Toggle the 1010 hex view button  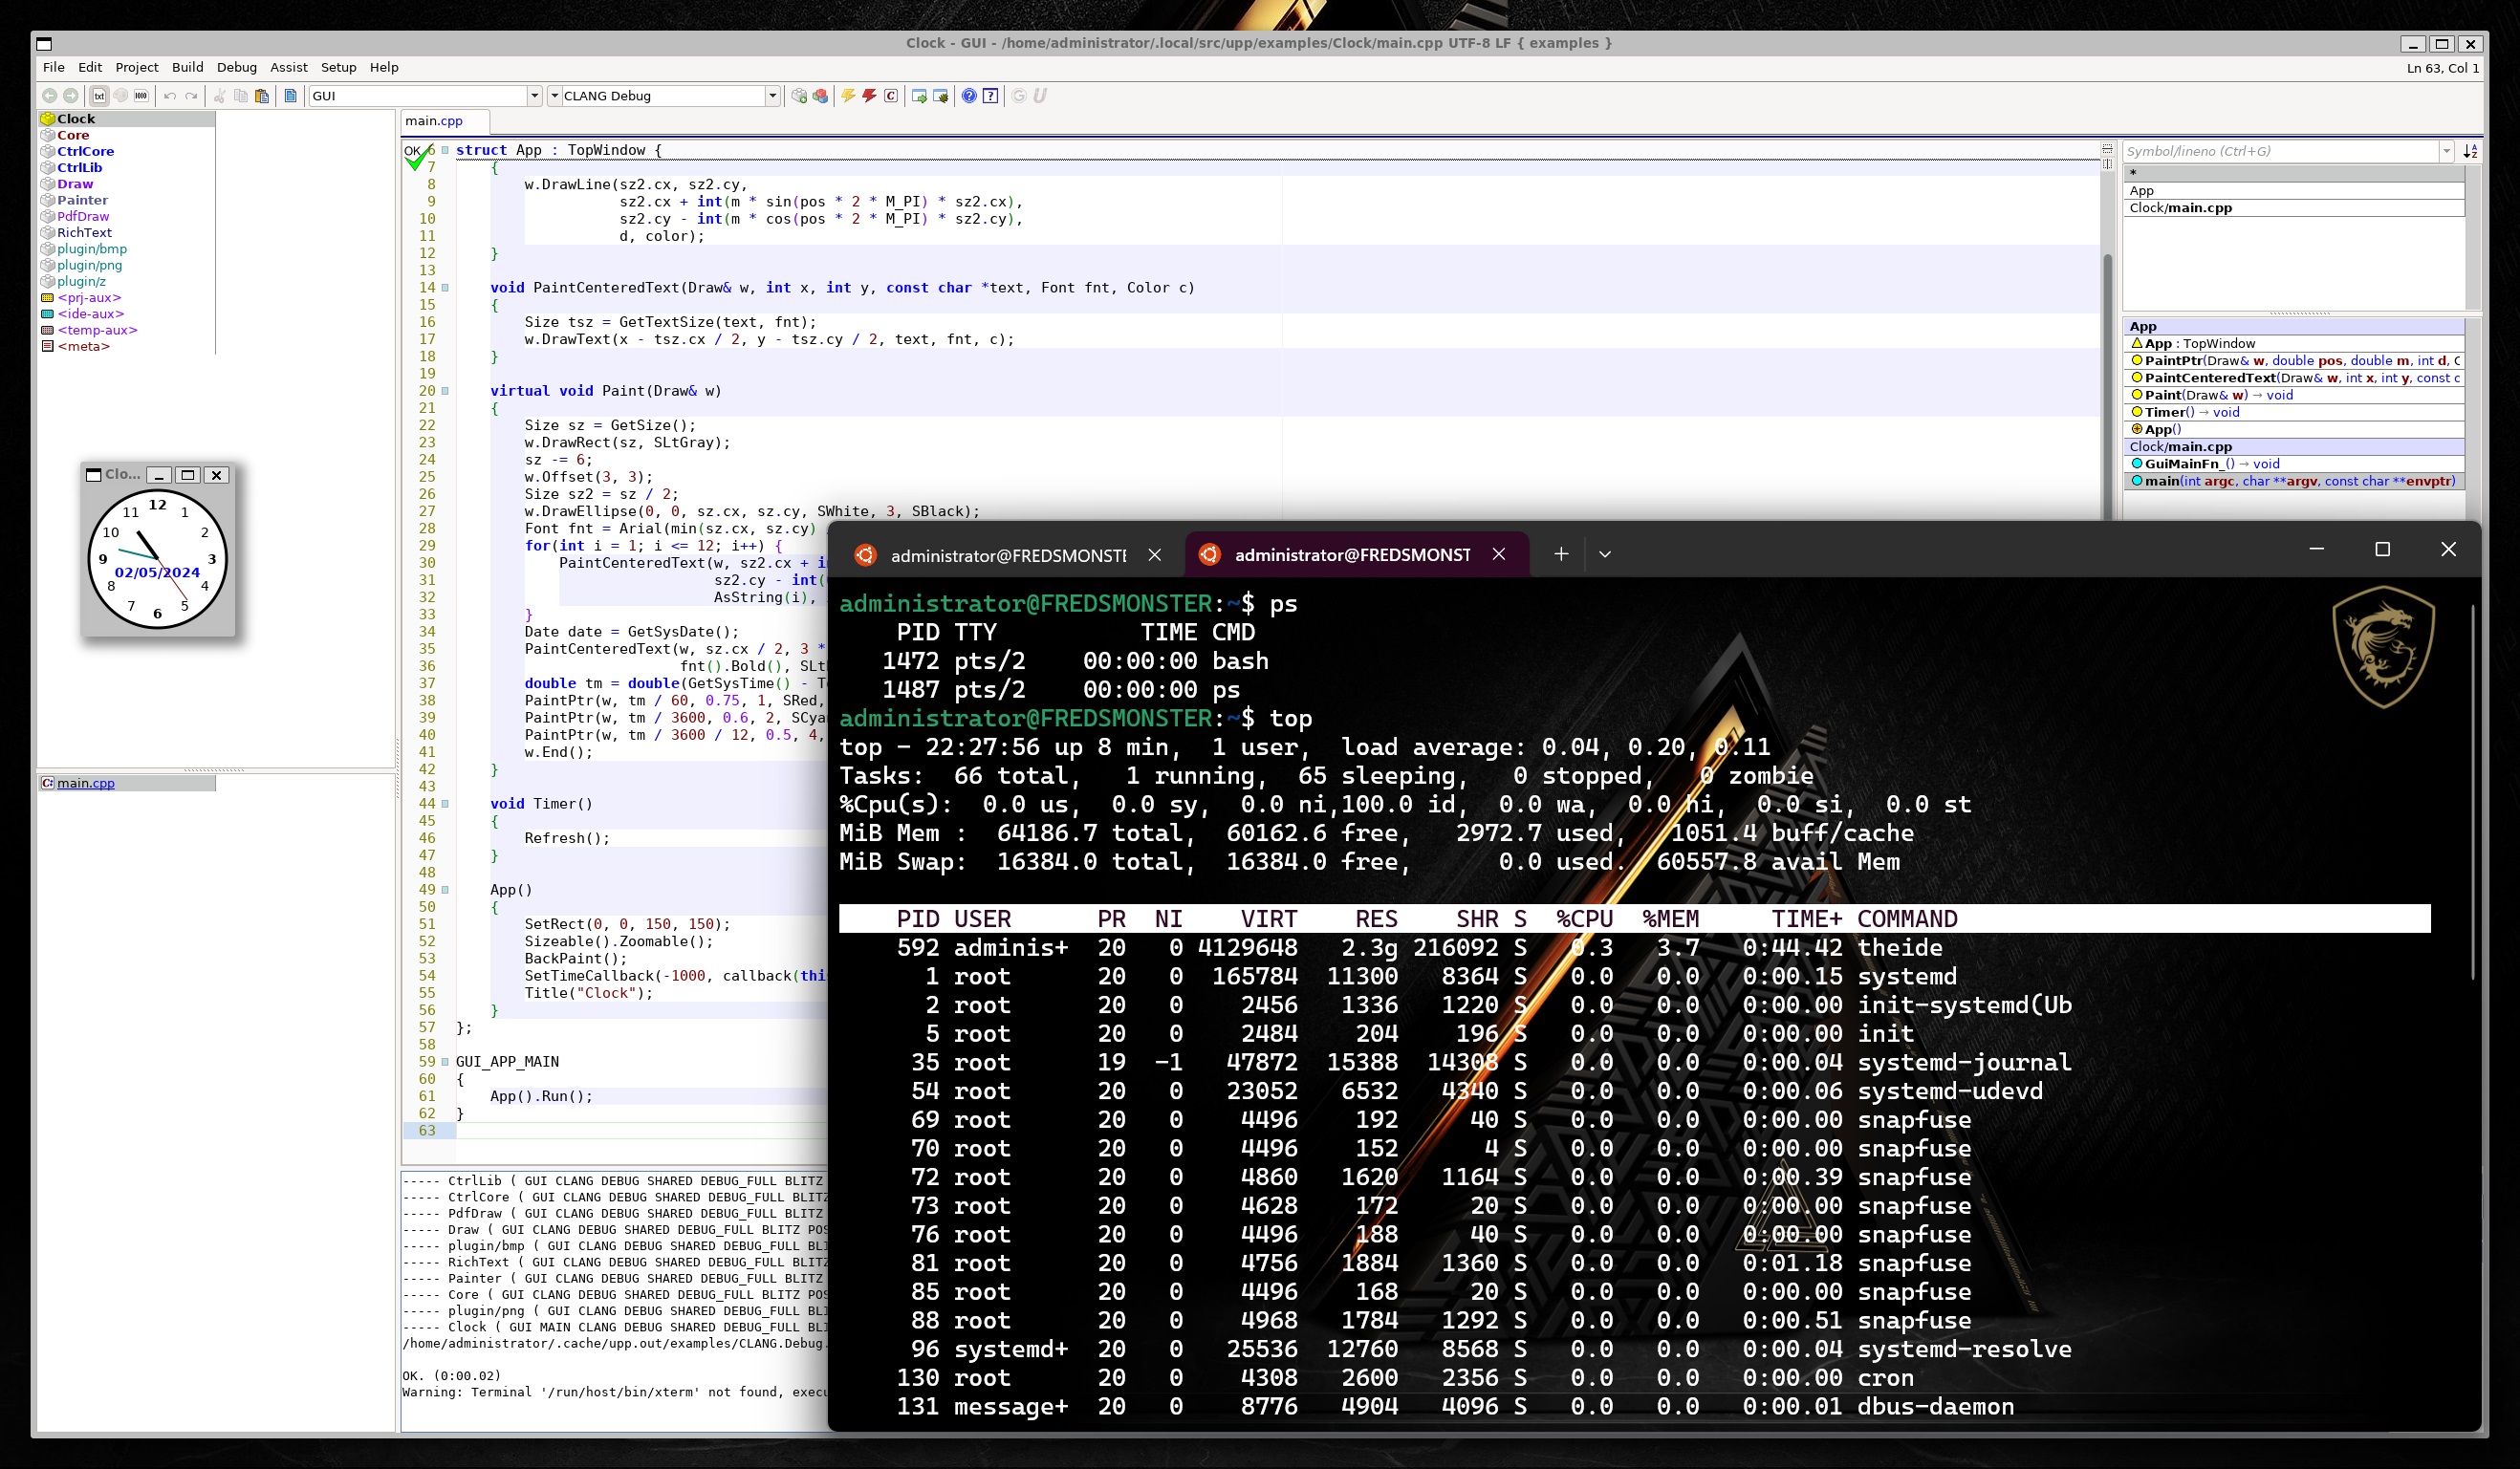(x=141, y=96)
